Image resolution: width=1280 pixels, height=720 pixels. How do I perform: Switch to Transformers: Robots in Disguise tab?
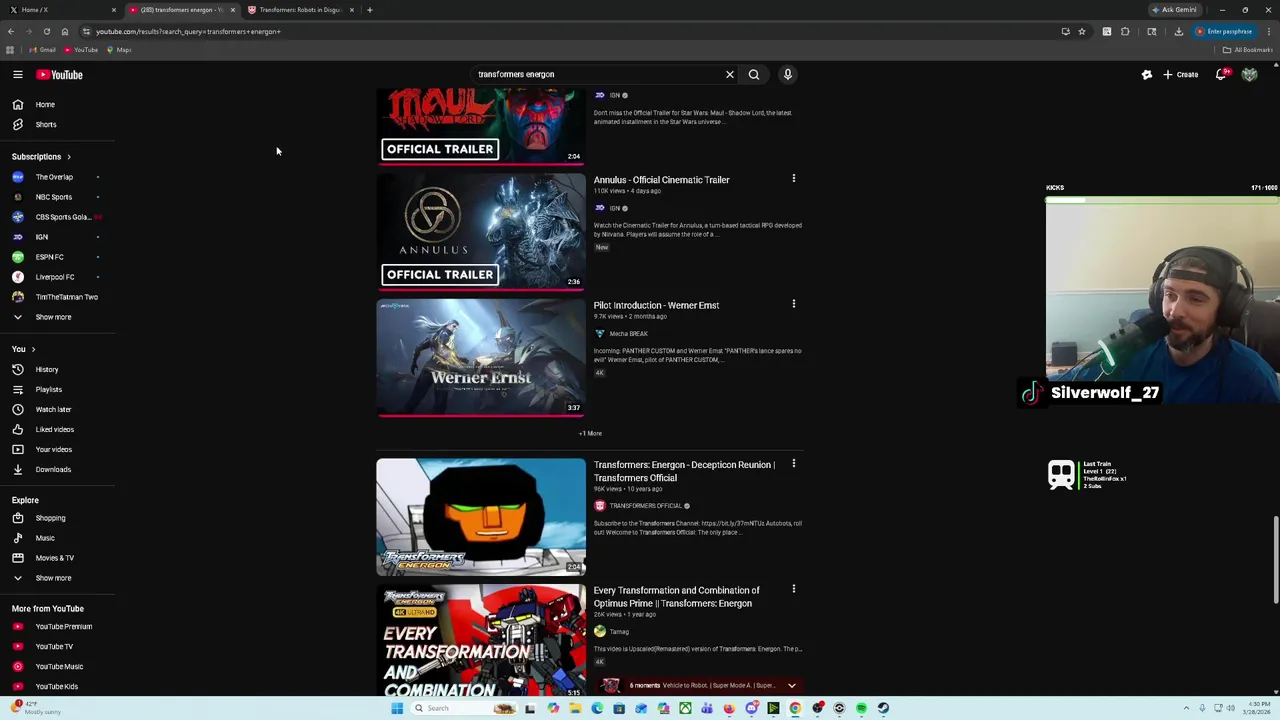point(300,10)
